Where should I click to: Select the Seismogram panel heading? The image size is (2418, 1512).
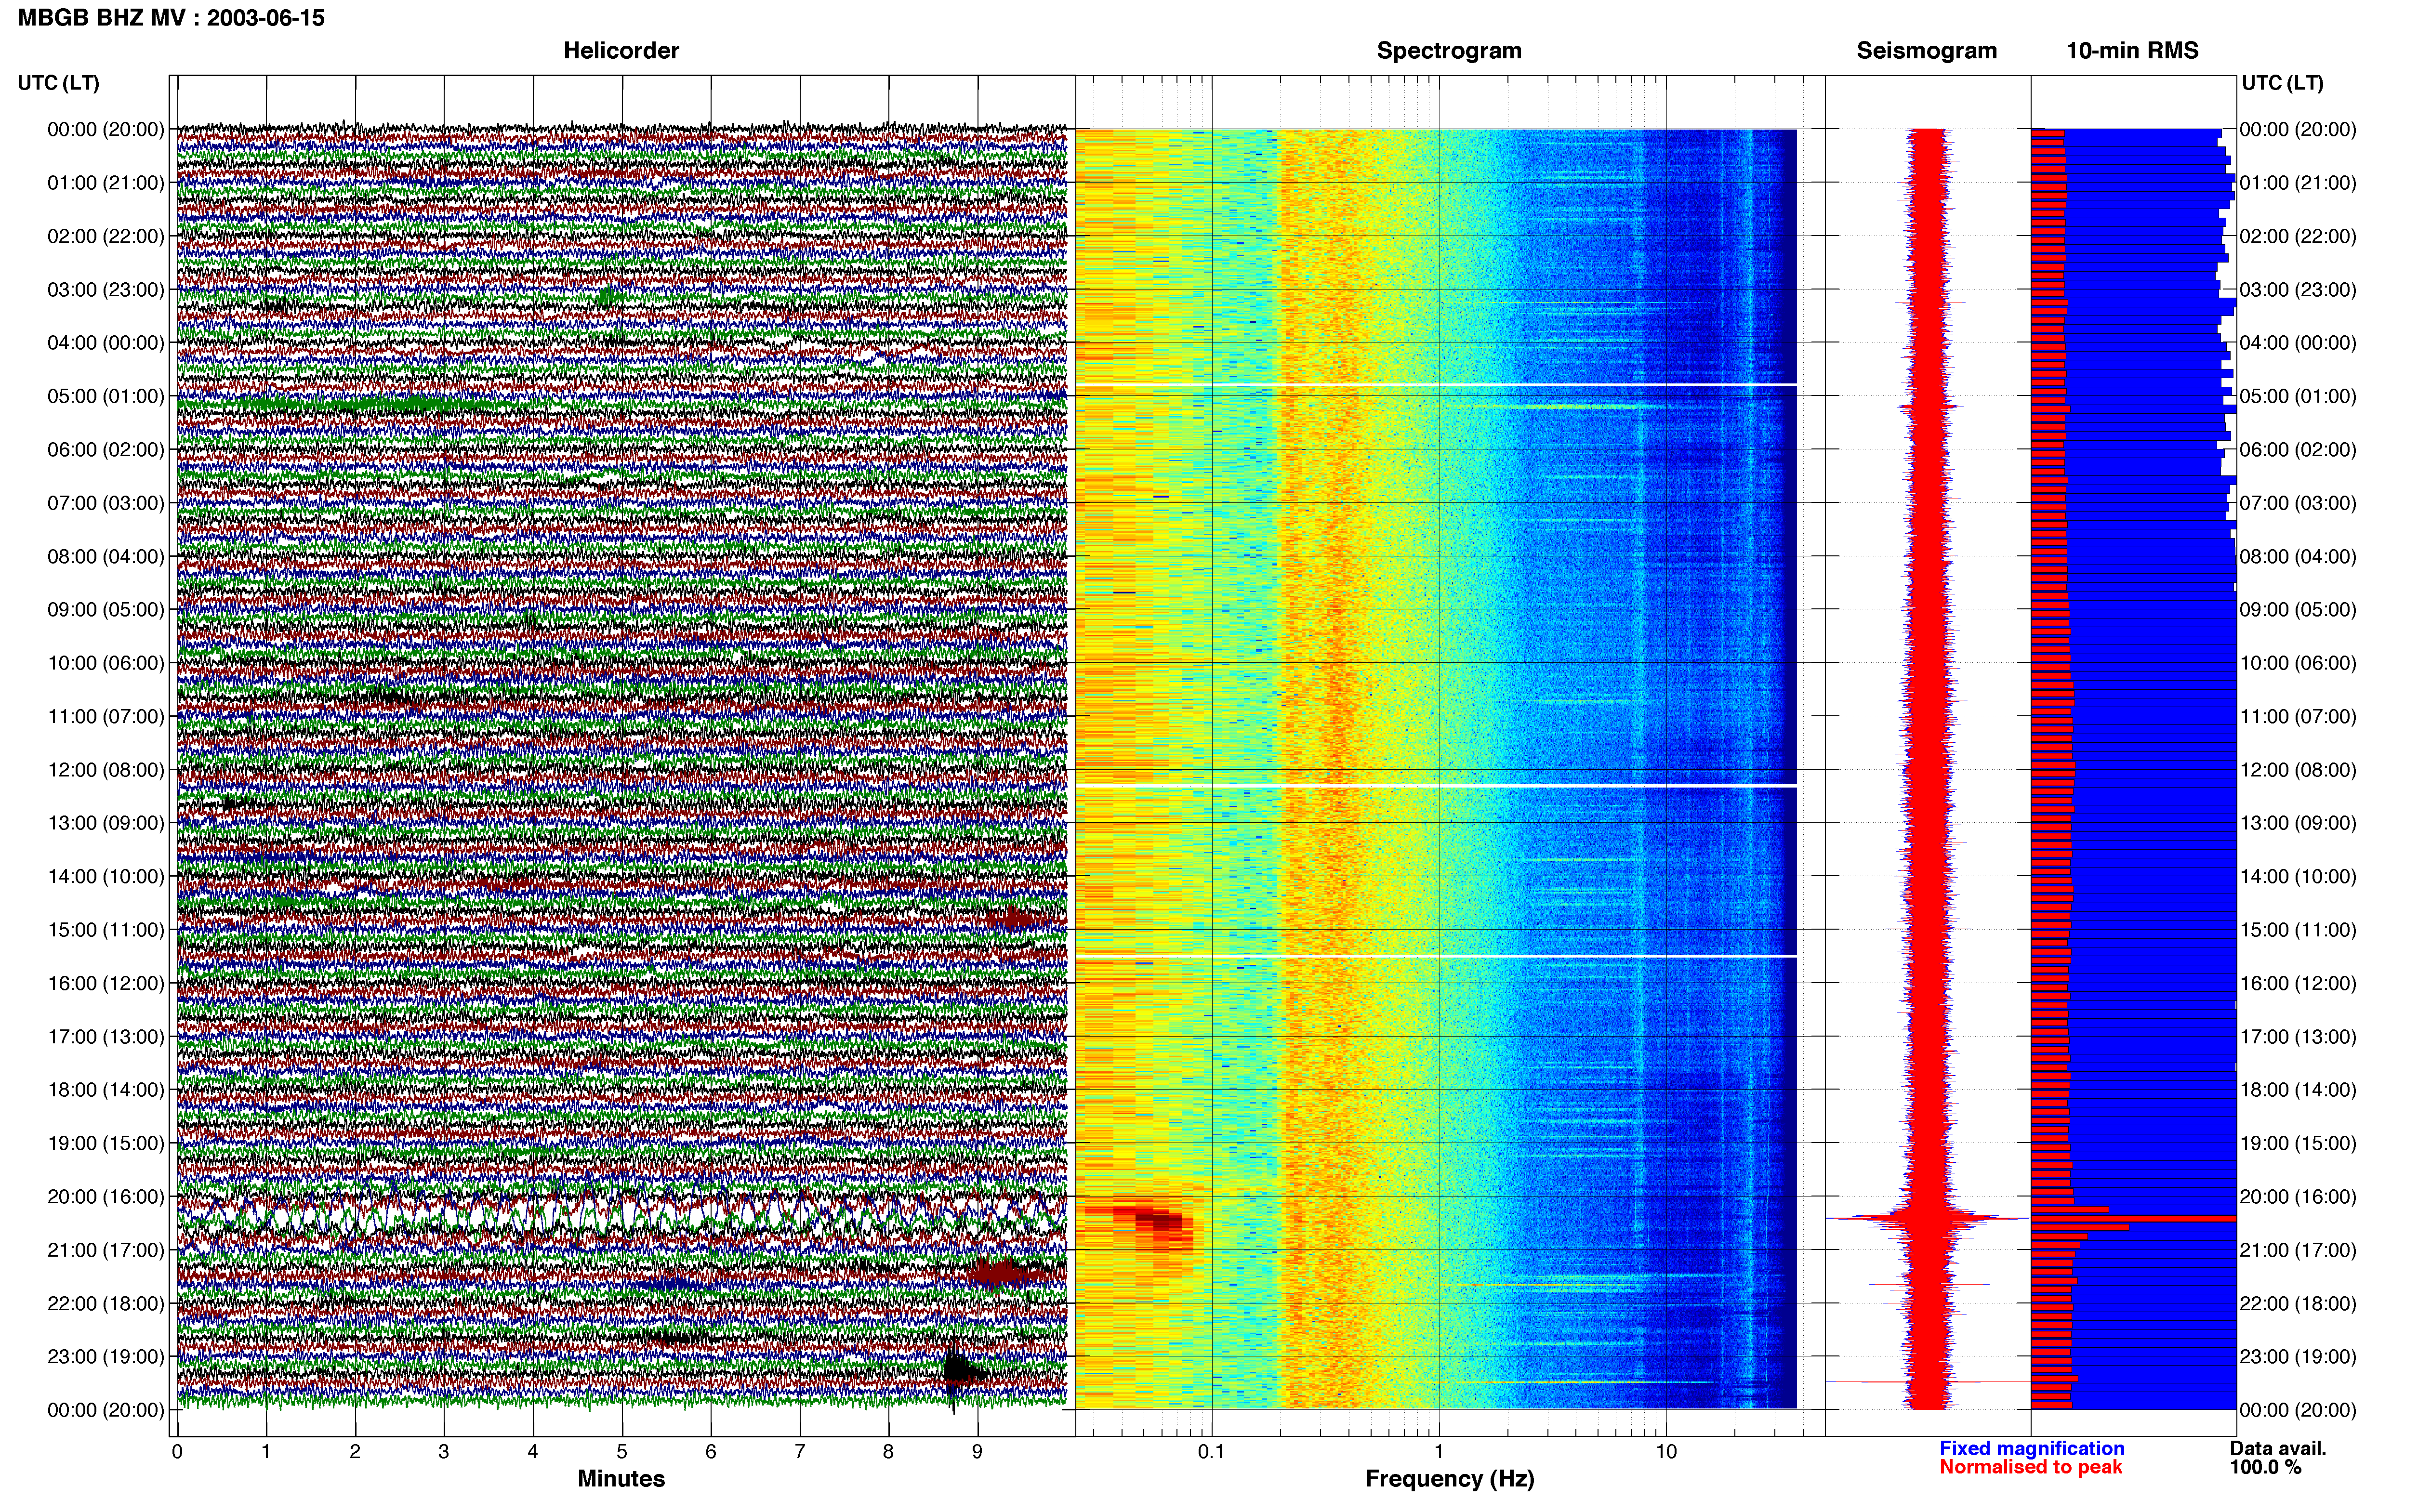coord(1926,51)
